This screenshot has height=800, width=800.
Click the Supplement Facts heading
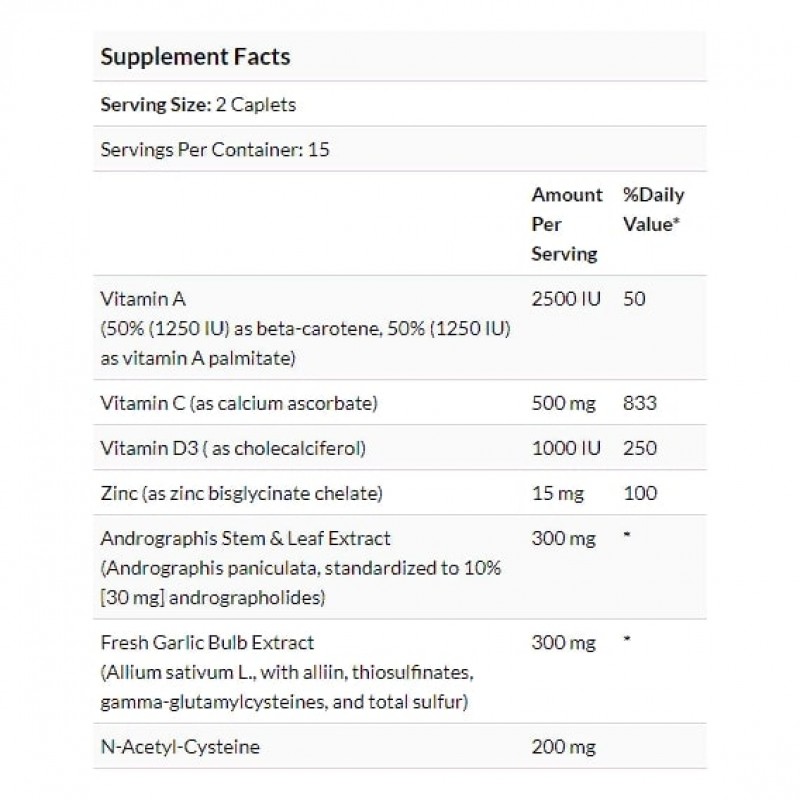(195, 56)
